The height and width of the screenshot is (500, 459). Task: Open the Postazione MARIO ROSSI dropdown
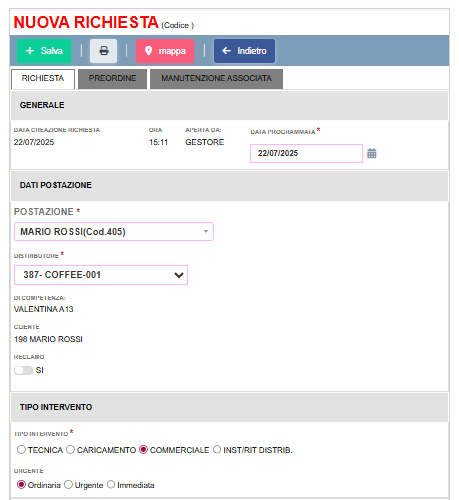click(x=114, y=232)
